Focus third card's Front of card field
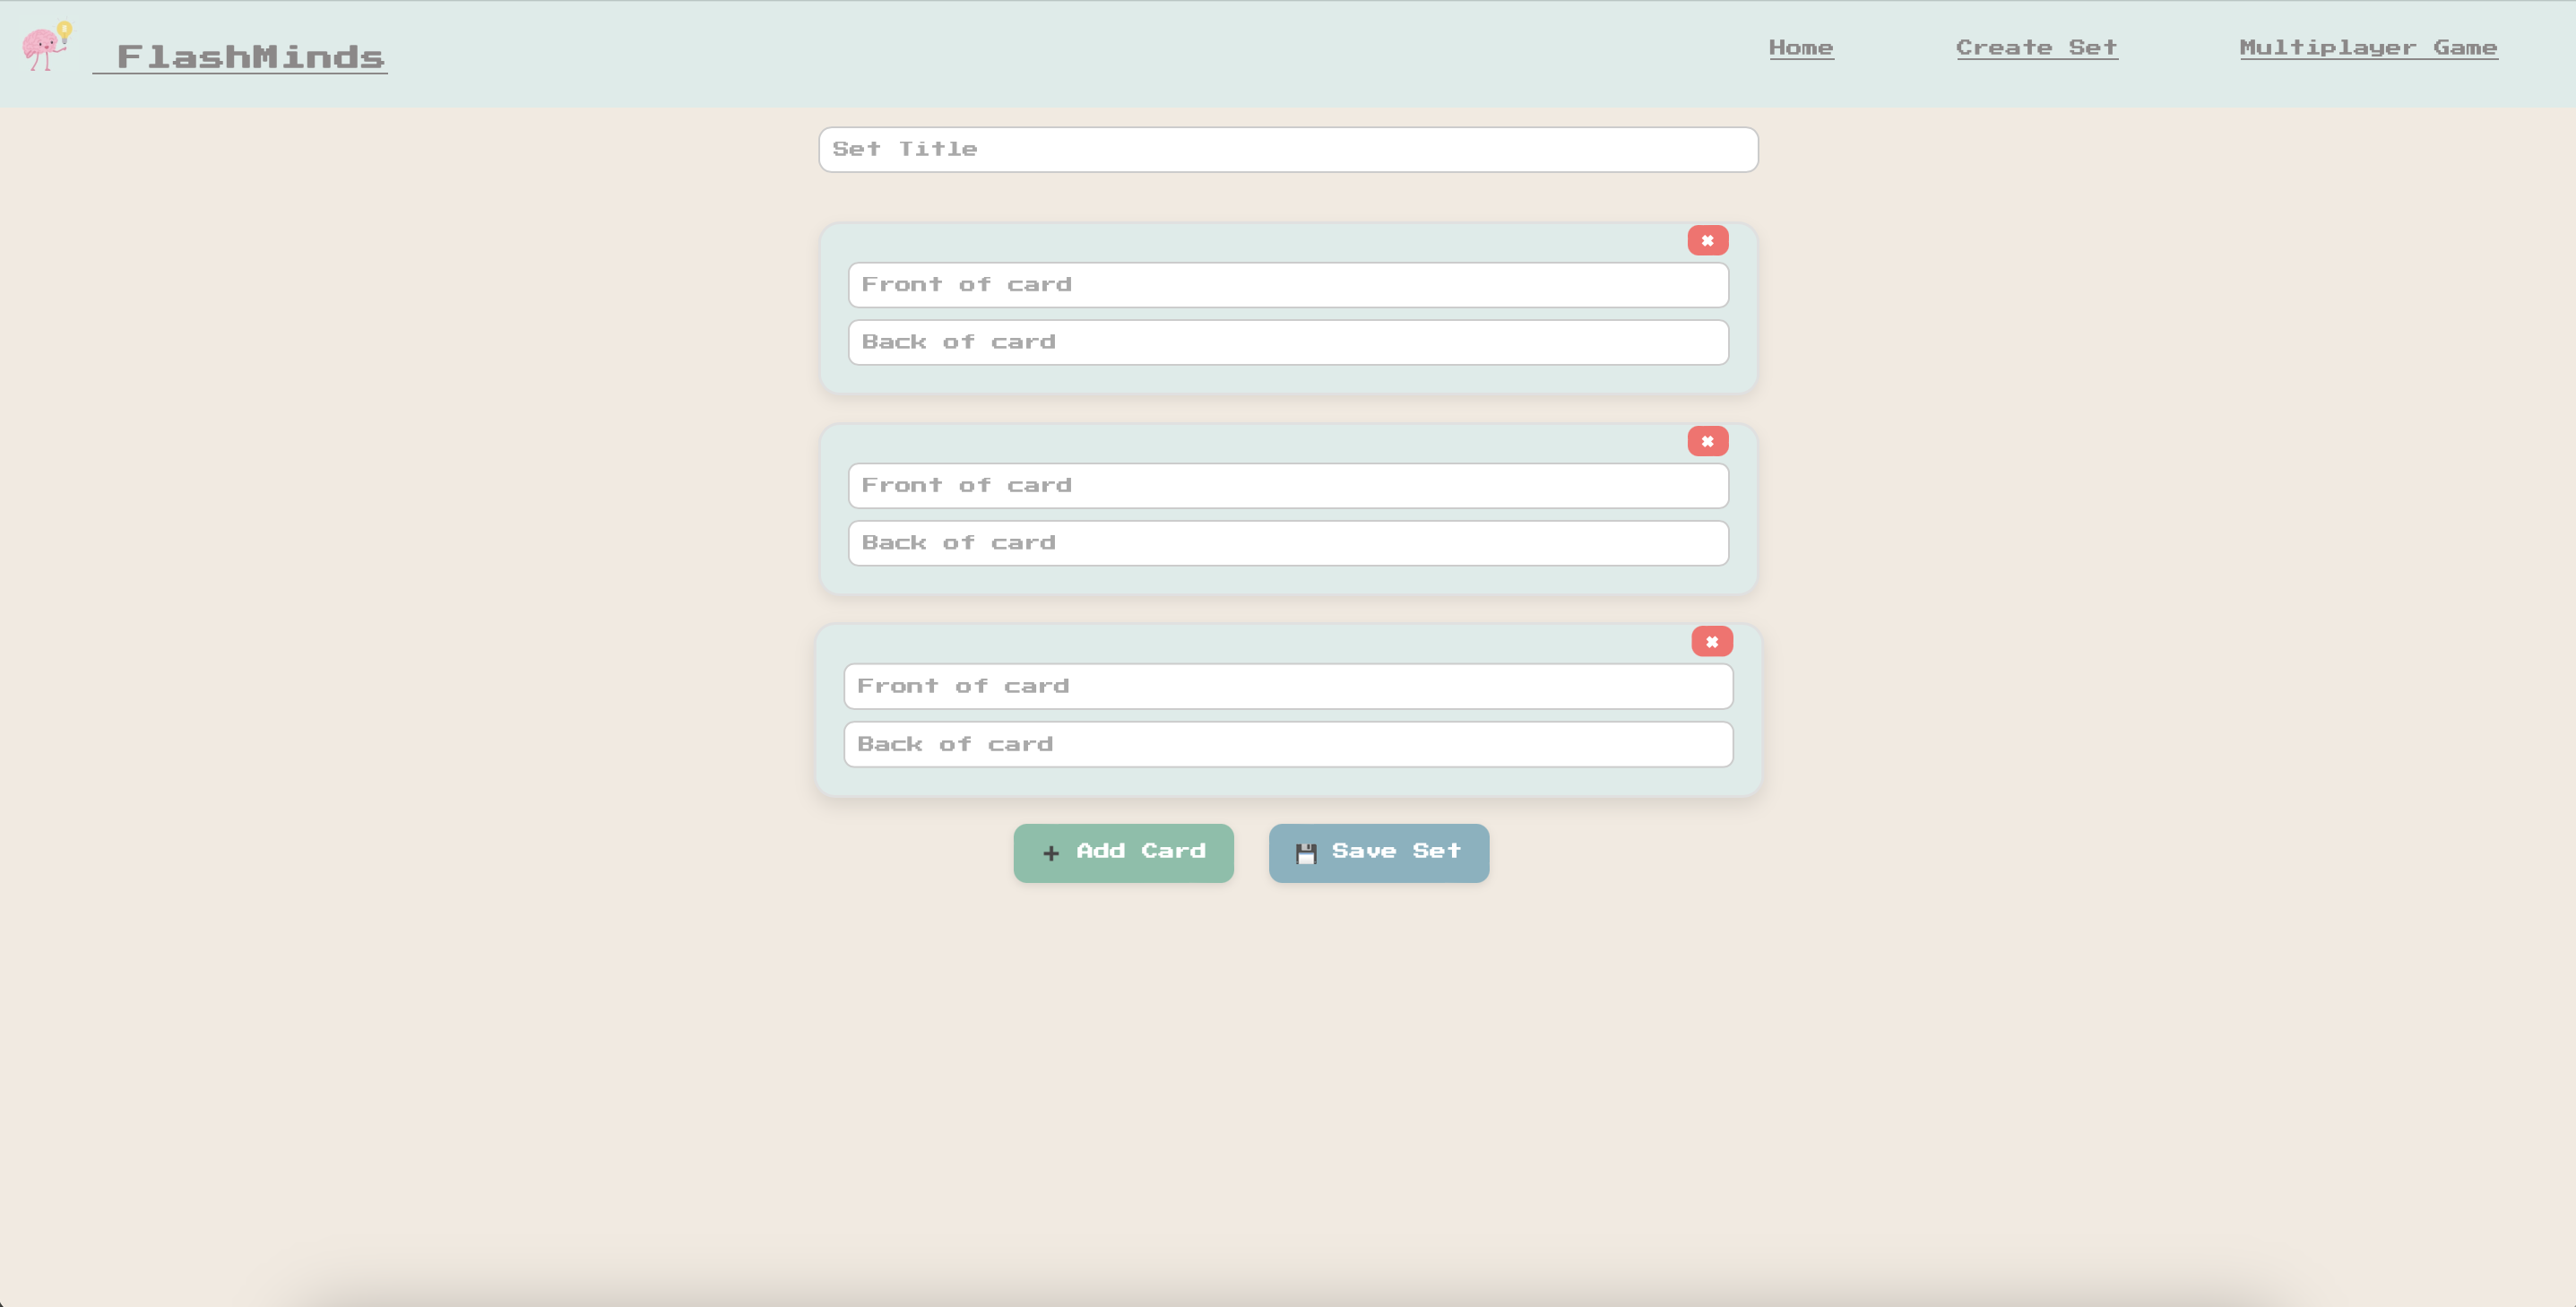This screenshot has height=1307, width=2576. [x=1288, y=687]
